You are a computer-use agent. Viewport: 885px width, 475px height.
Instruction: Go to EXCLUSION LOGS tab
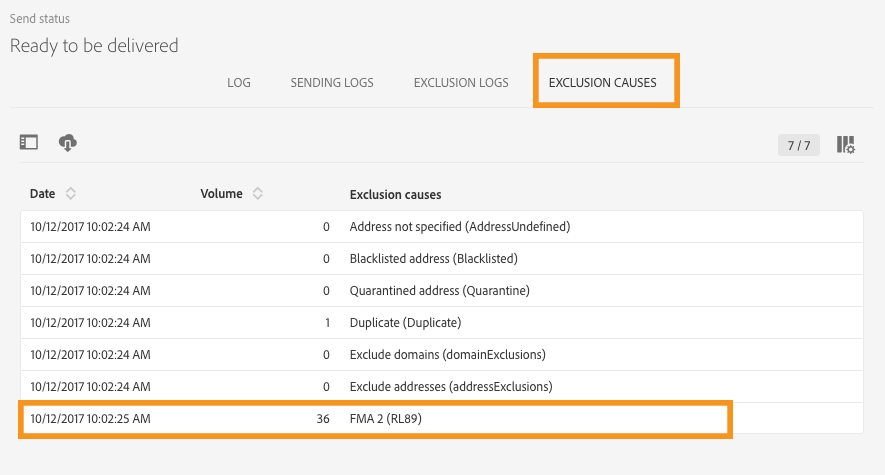461,83
